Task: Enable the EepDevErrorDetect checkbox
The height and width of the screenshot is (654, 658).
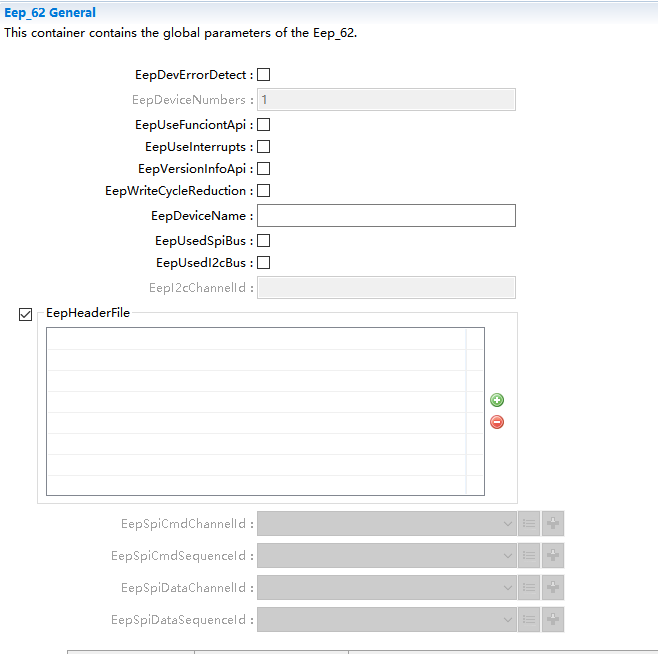Action: 264,75
